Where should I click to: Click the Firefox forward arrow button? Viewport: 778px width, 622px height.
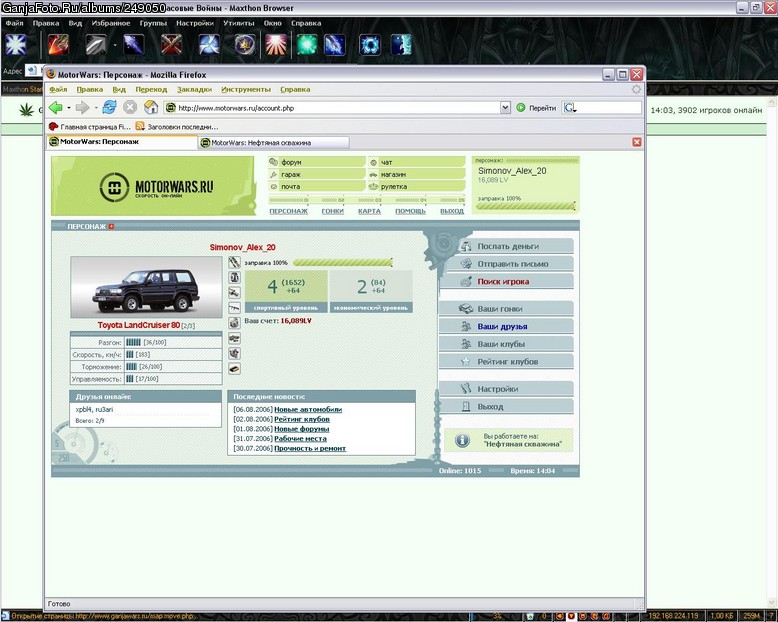tap(82, 107)
